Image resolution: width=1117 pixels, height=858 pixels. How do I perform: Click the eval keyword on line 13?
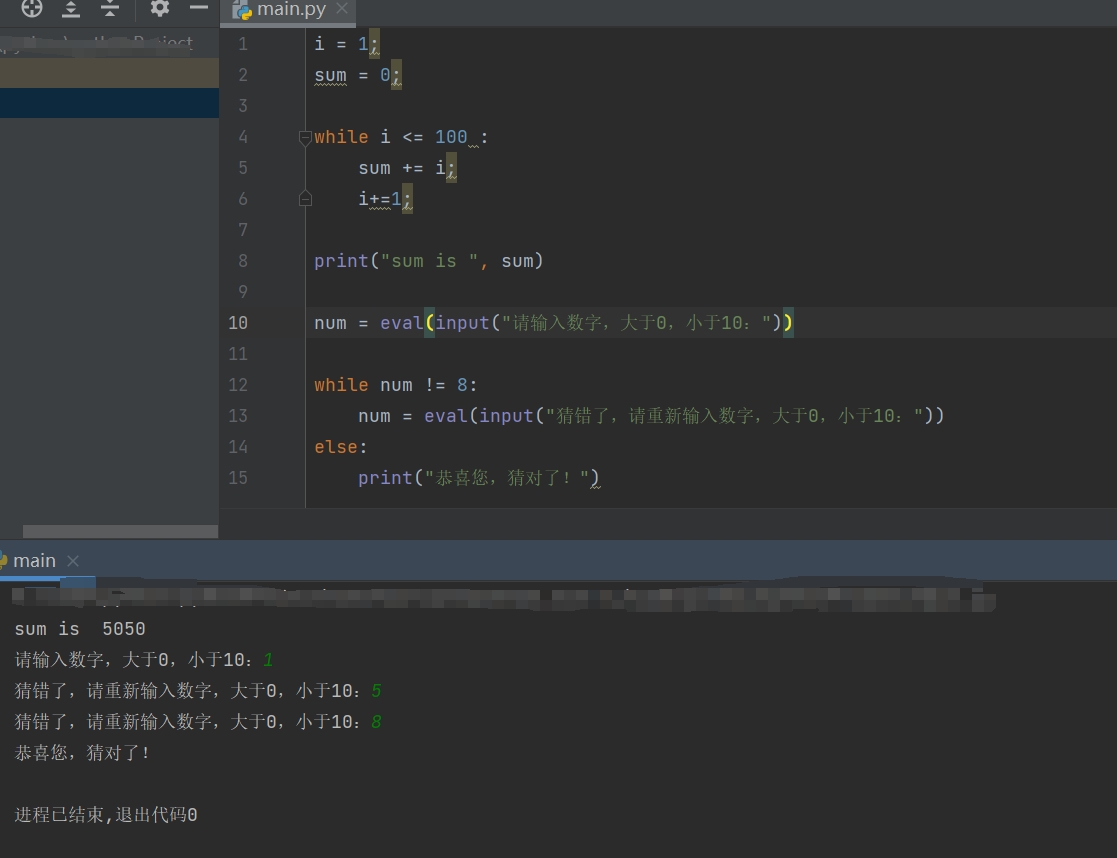(x=445, y=416)
